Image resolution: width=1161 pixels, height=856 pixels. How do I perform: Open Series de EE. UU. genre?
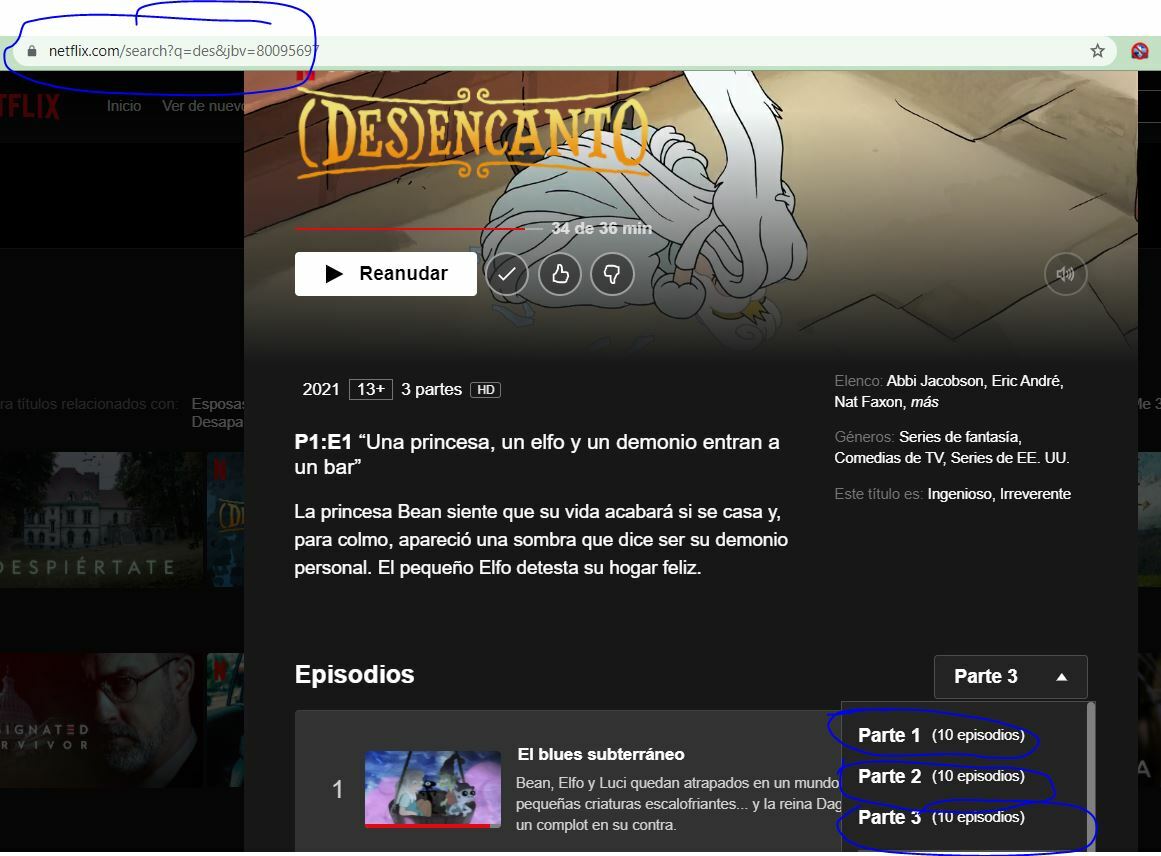[x=1010, y=458]
